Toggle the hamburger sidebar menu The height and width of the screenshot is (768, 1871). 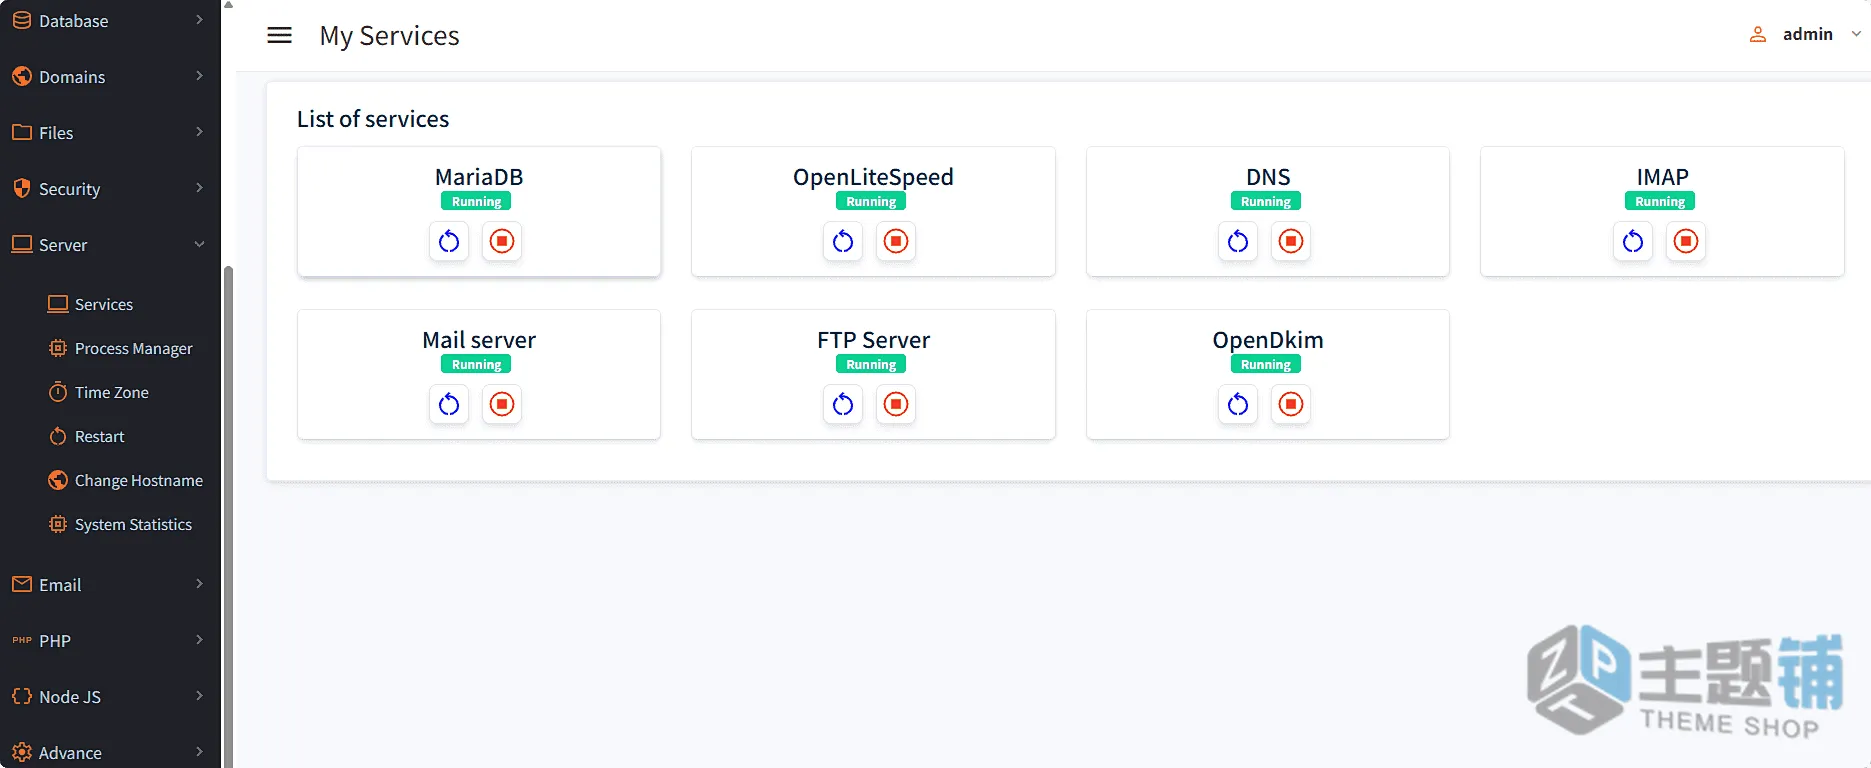(280, 36)
